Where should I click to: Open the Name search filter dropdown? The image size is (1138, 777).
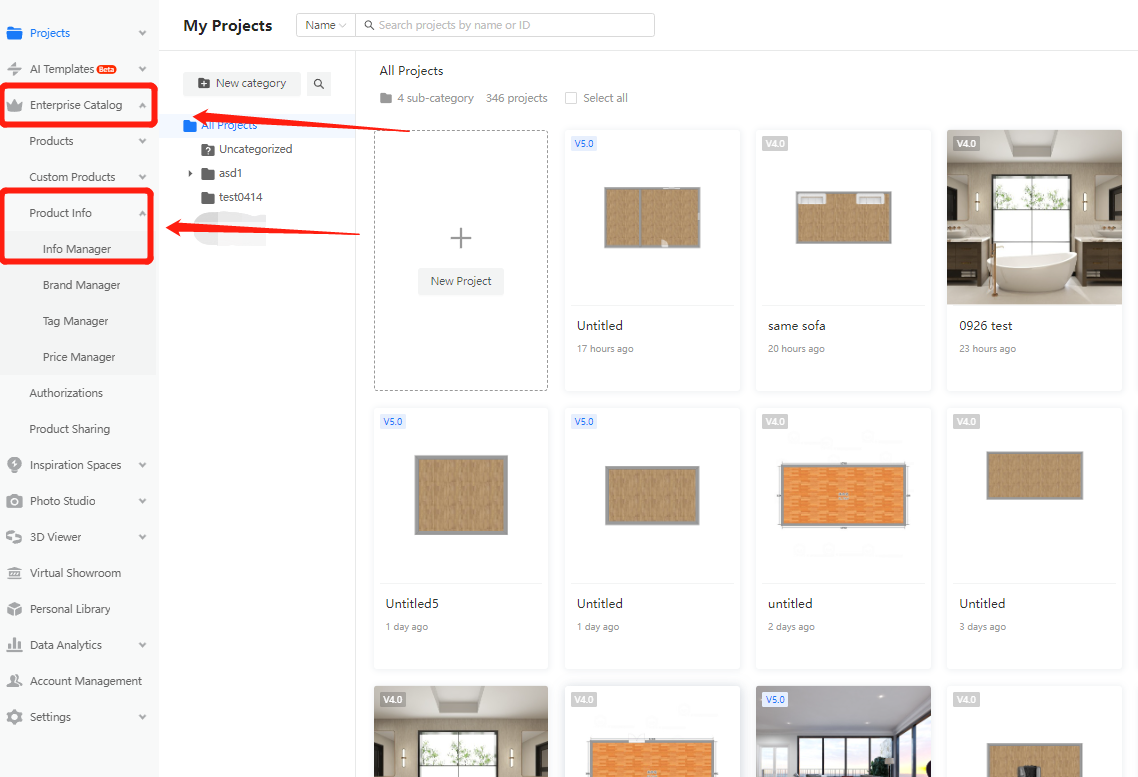[x=326, y=25]
